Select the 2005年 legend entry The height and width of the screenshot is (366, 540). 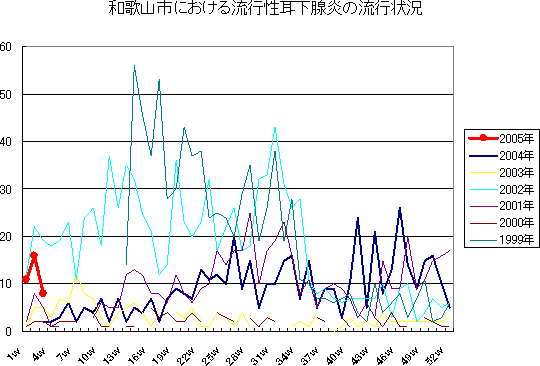(501, 138)
